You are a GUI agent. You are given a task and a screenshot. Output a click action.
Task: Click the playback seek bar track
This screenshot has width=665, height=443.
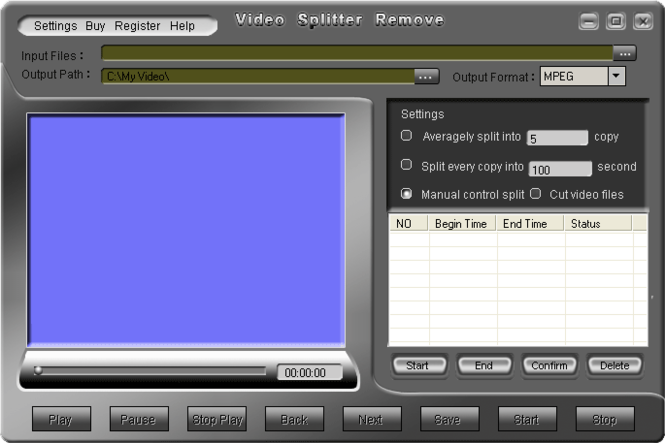point(151,371)
